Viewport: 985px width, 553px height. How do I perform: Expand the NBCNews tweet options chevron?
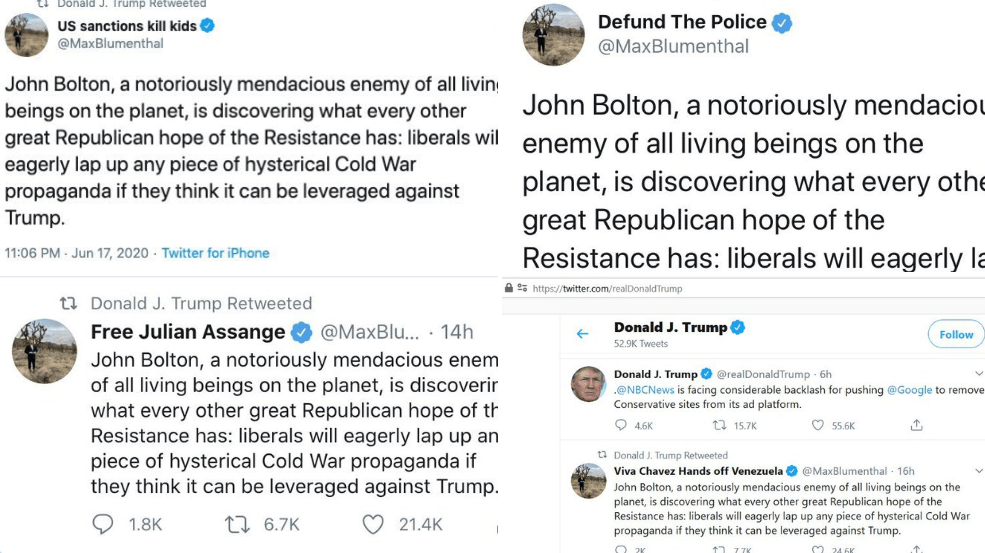(978, 374)
